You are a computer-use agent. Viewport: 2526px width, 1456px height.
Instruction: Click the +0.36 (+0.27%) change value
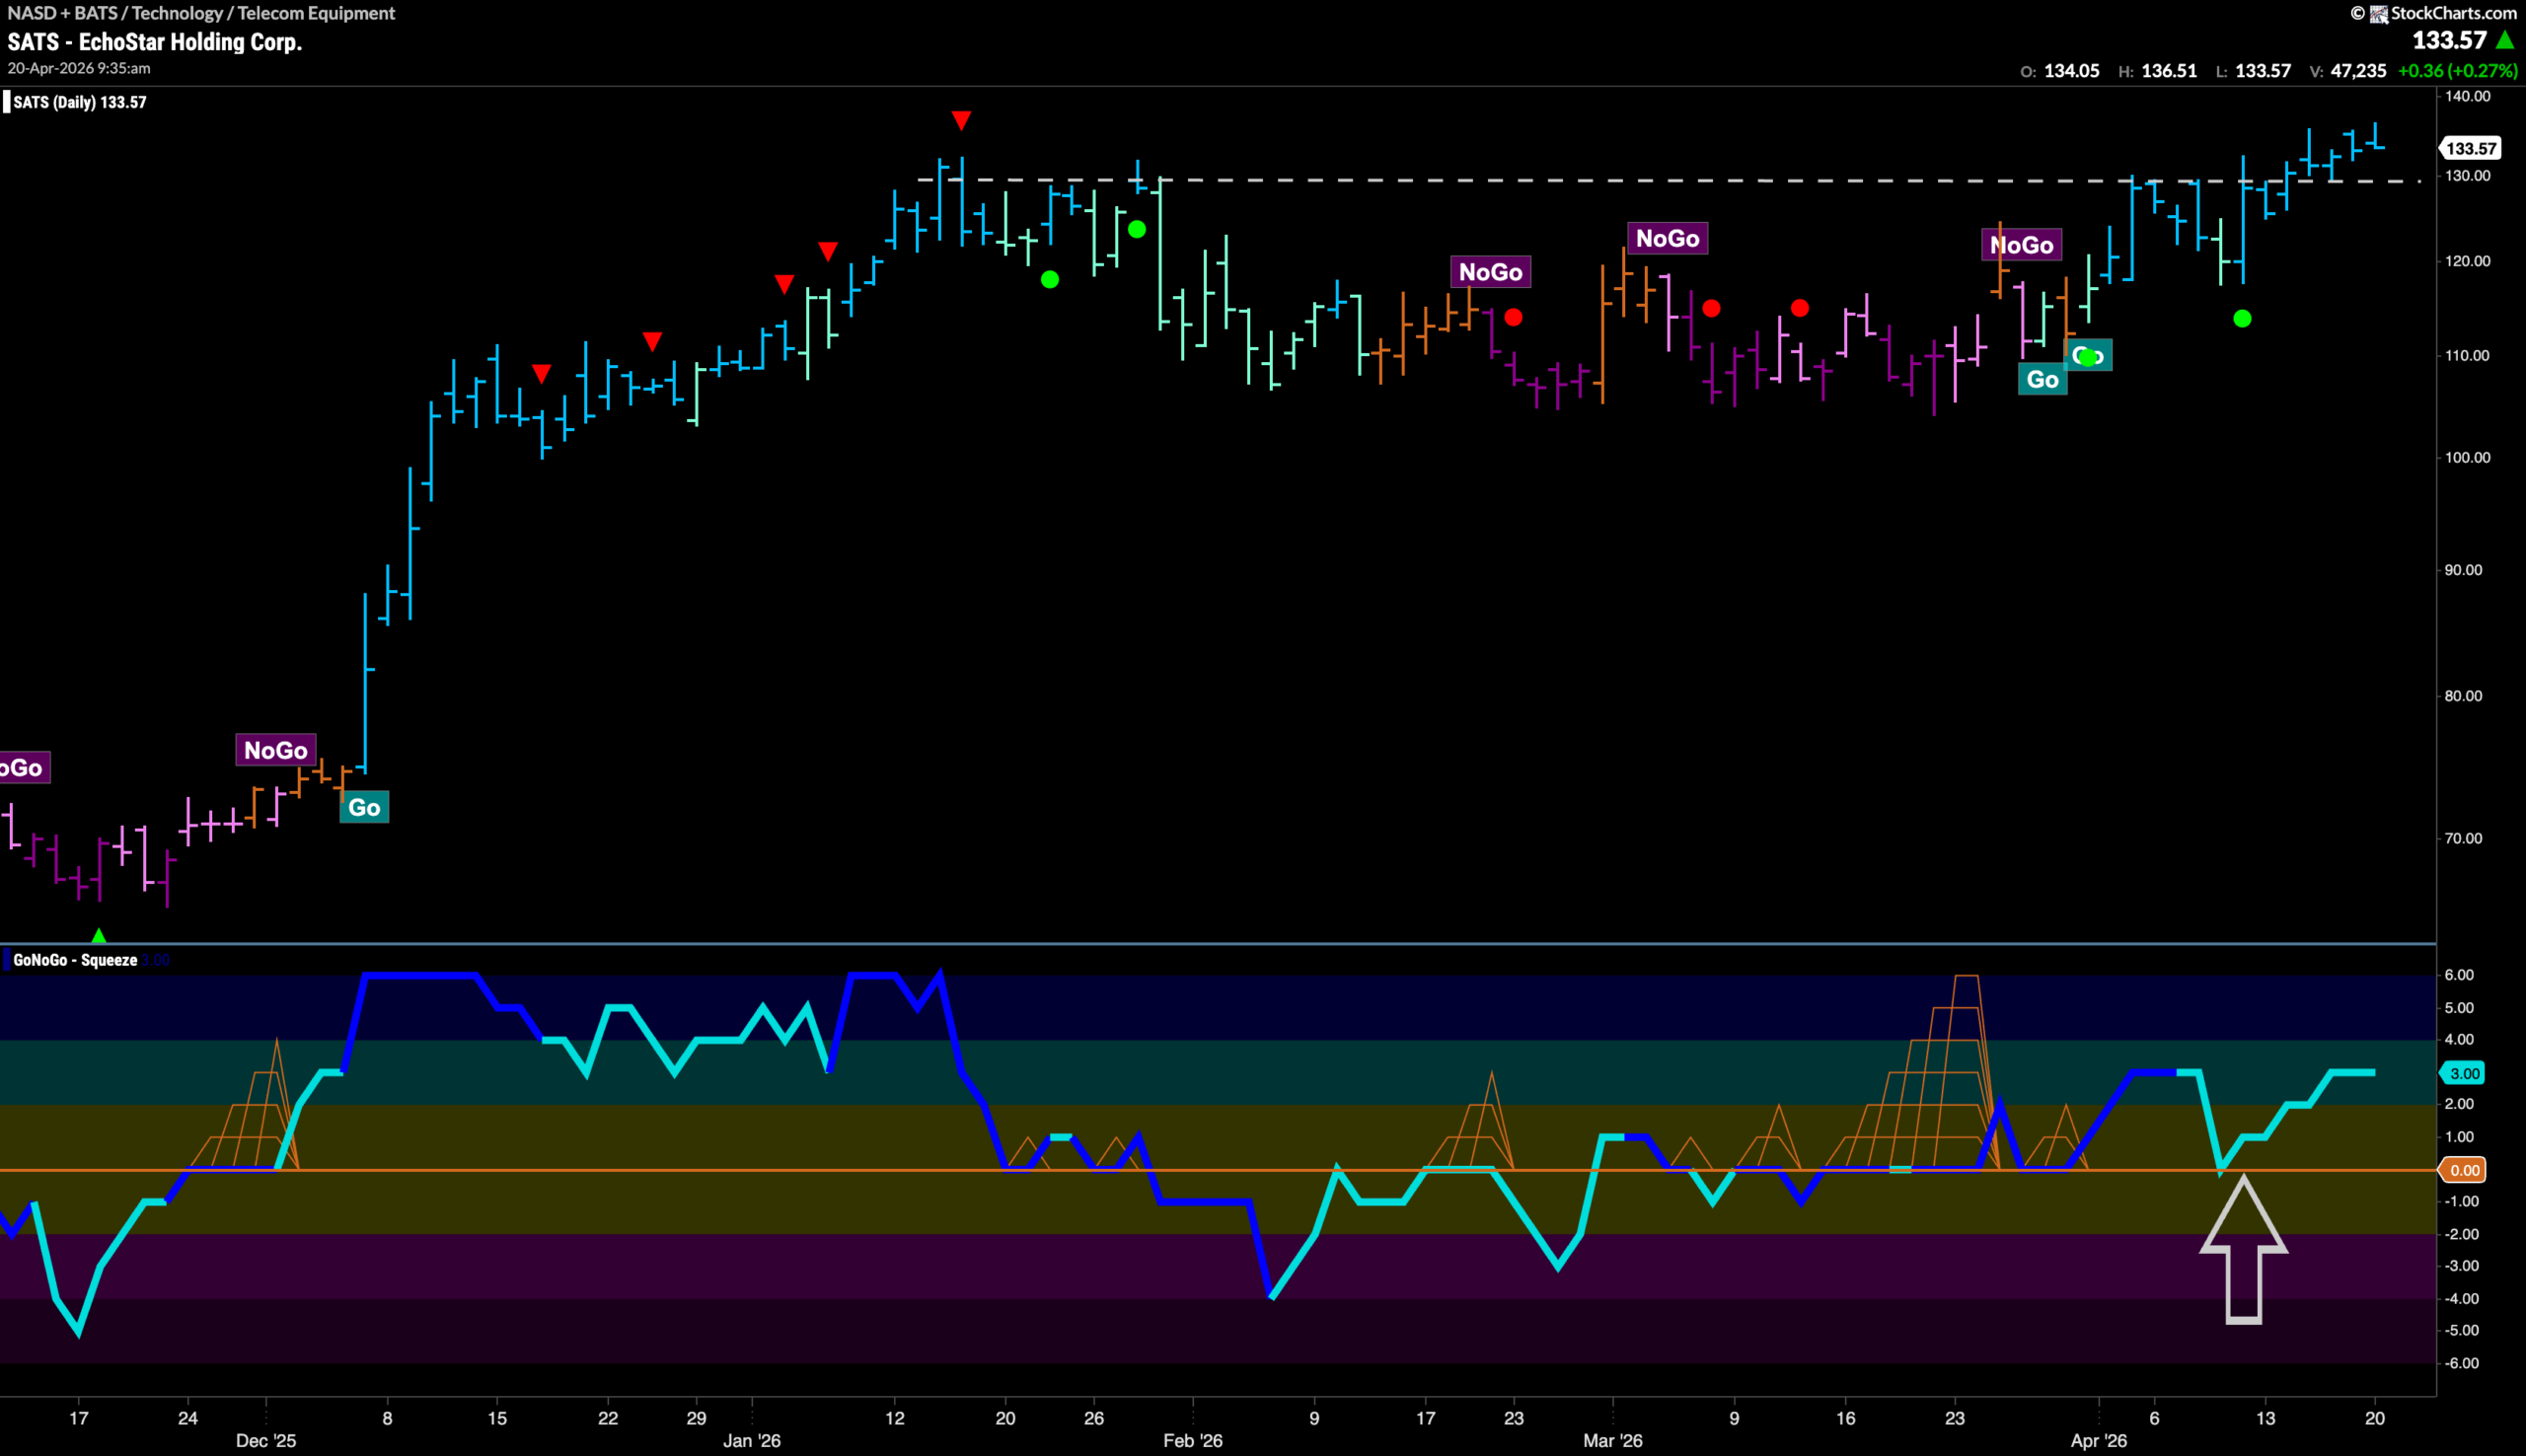(2457, 71)
